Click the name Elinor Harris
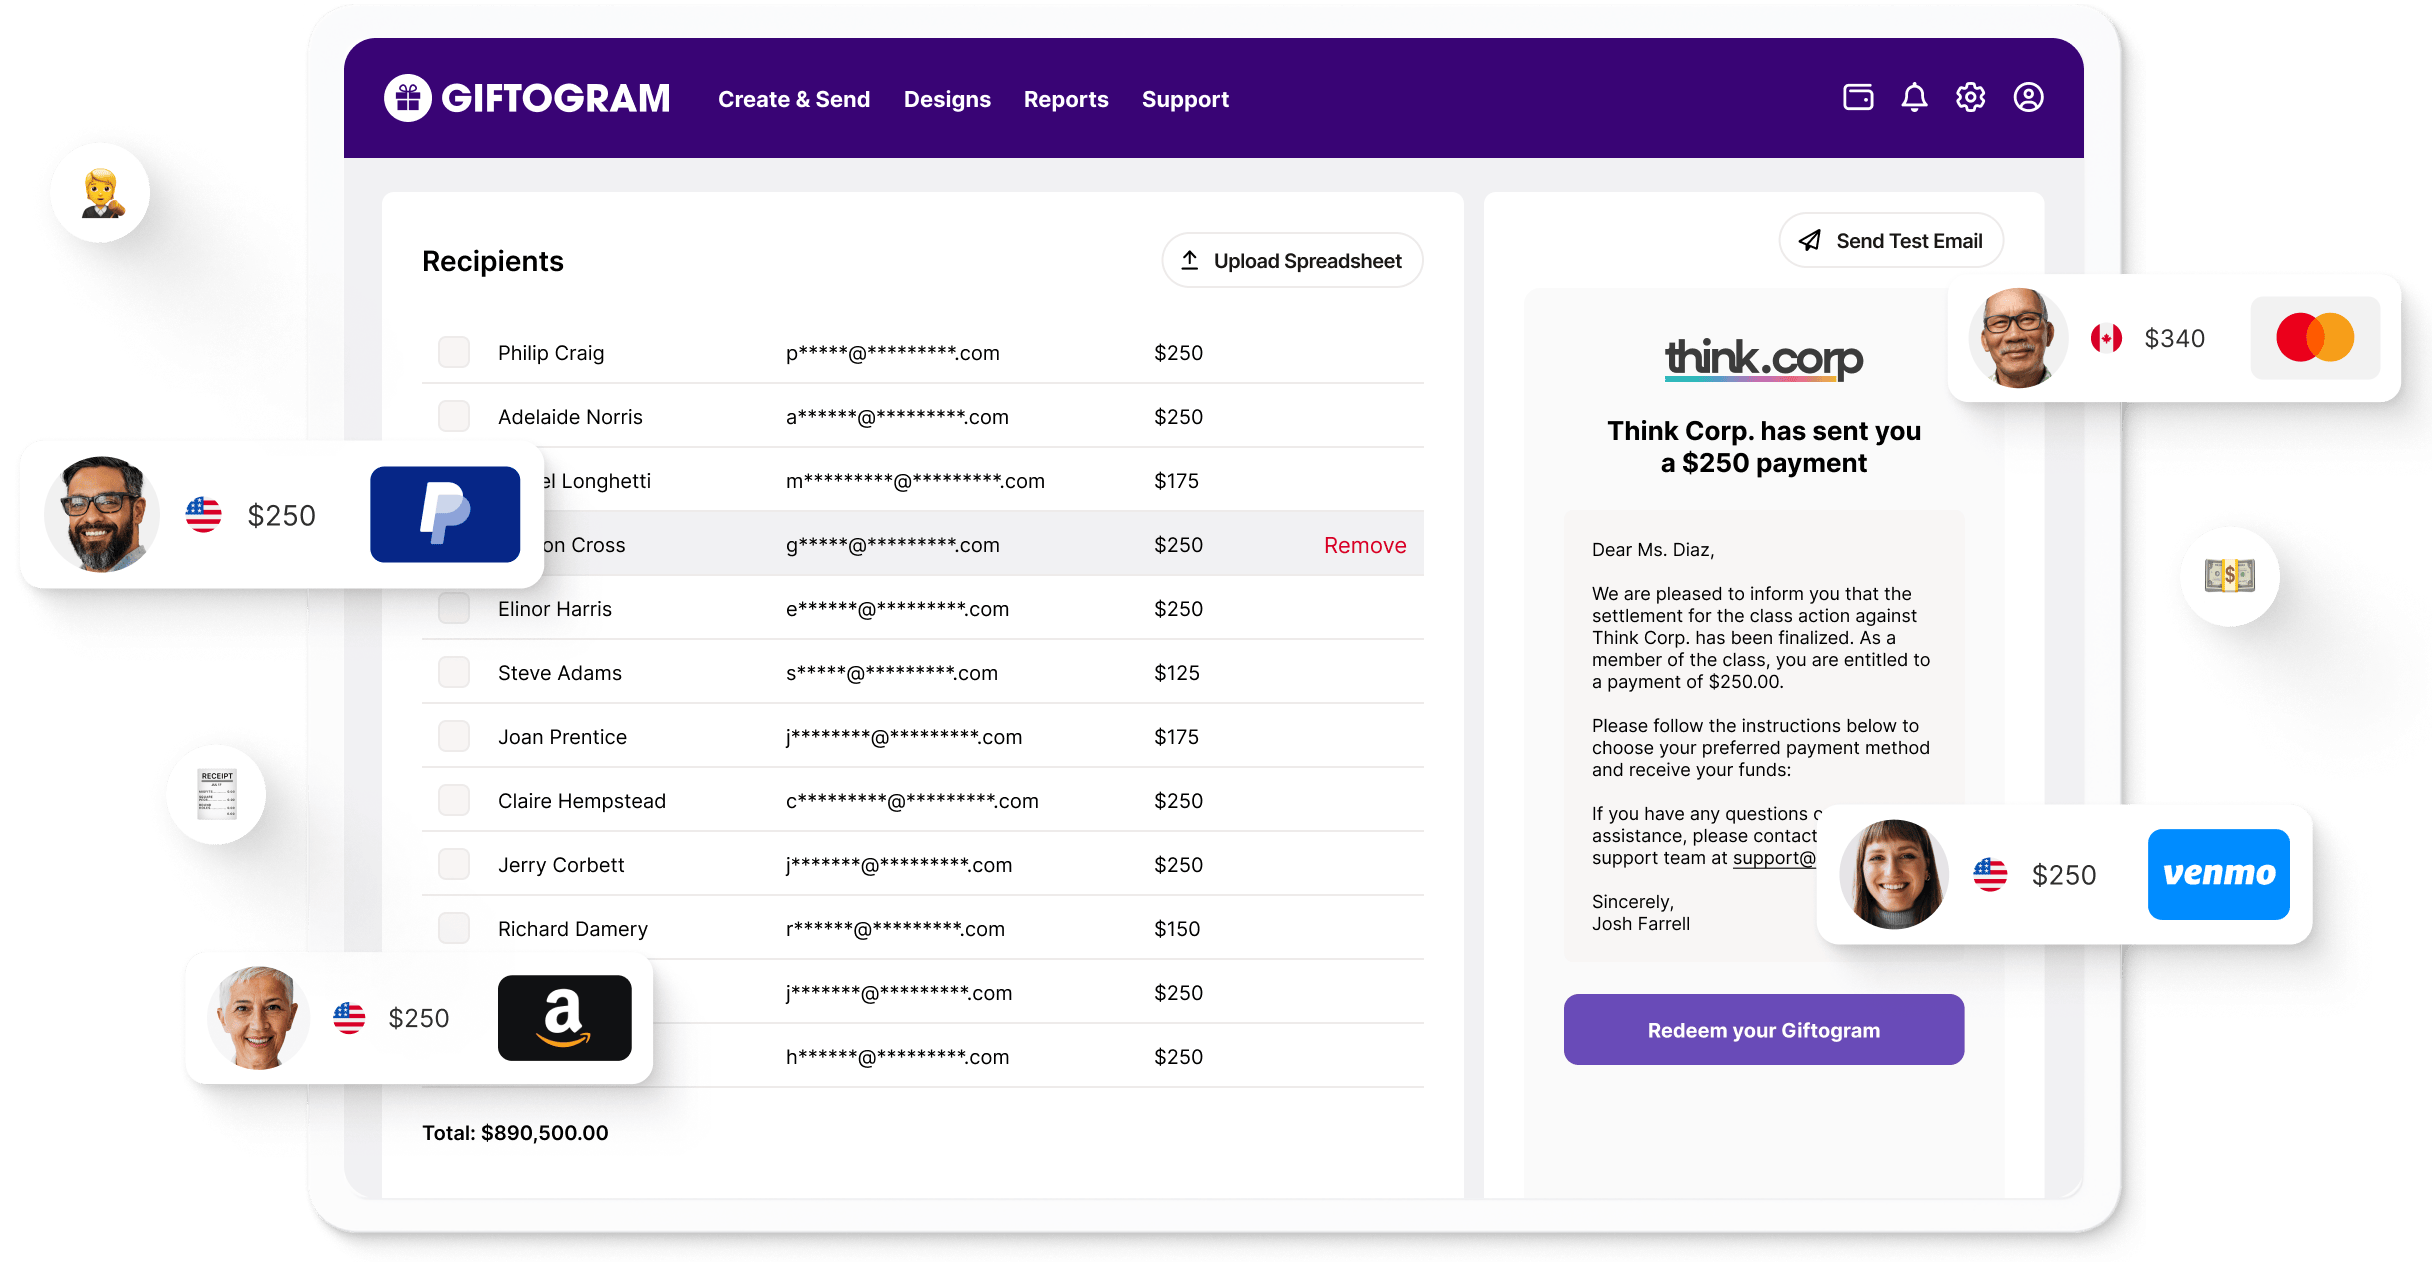The height and width of the screenshot is (1263, 2432). point(555,609)
